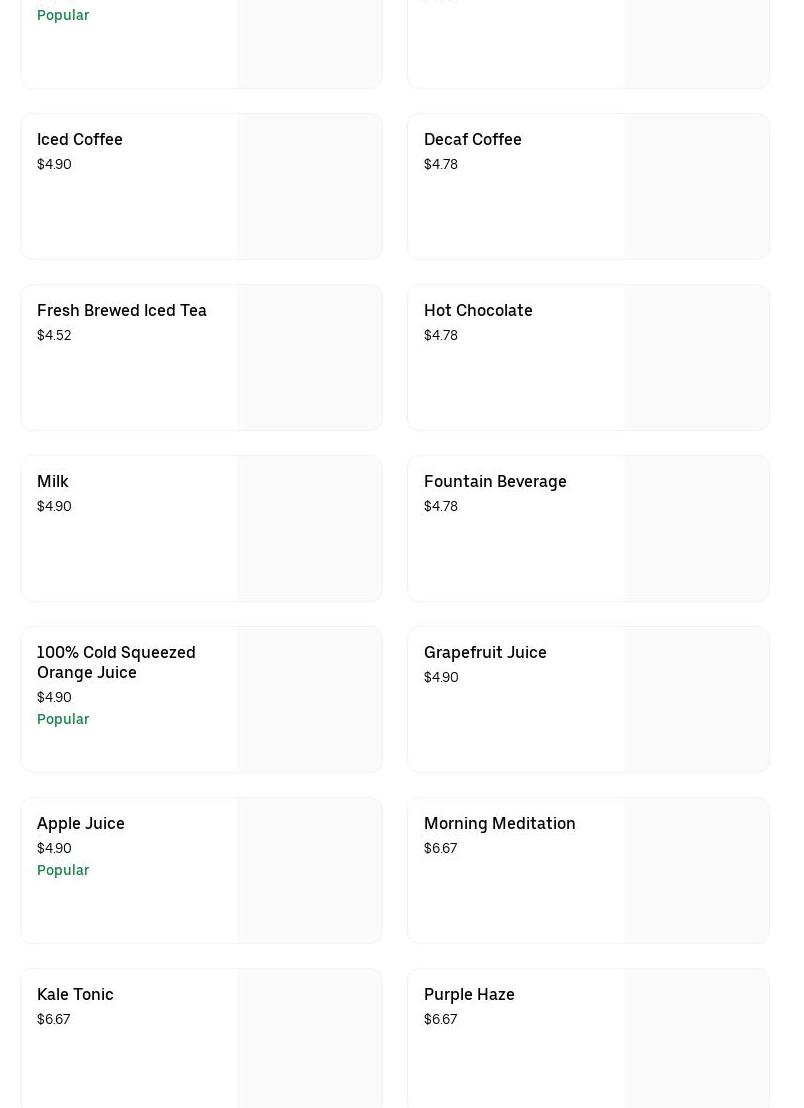Choose the Morning Meditation drink
Screen dimensions: 804x1108
(499, 824)
